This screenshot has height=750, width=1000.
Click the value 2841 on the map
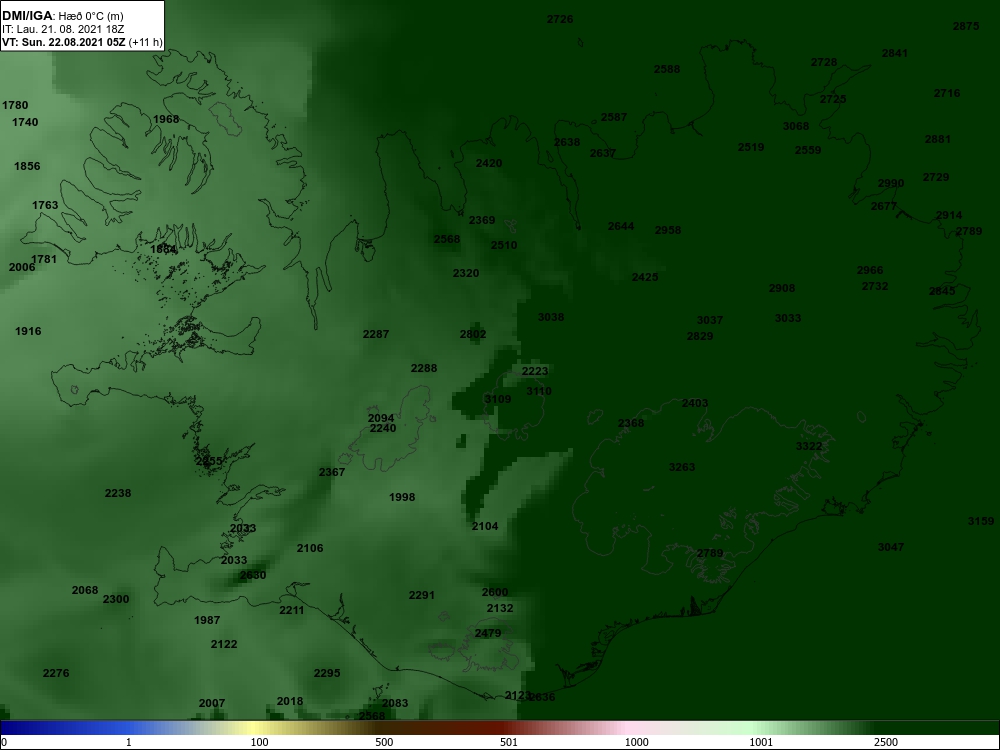pos(895,53)
